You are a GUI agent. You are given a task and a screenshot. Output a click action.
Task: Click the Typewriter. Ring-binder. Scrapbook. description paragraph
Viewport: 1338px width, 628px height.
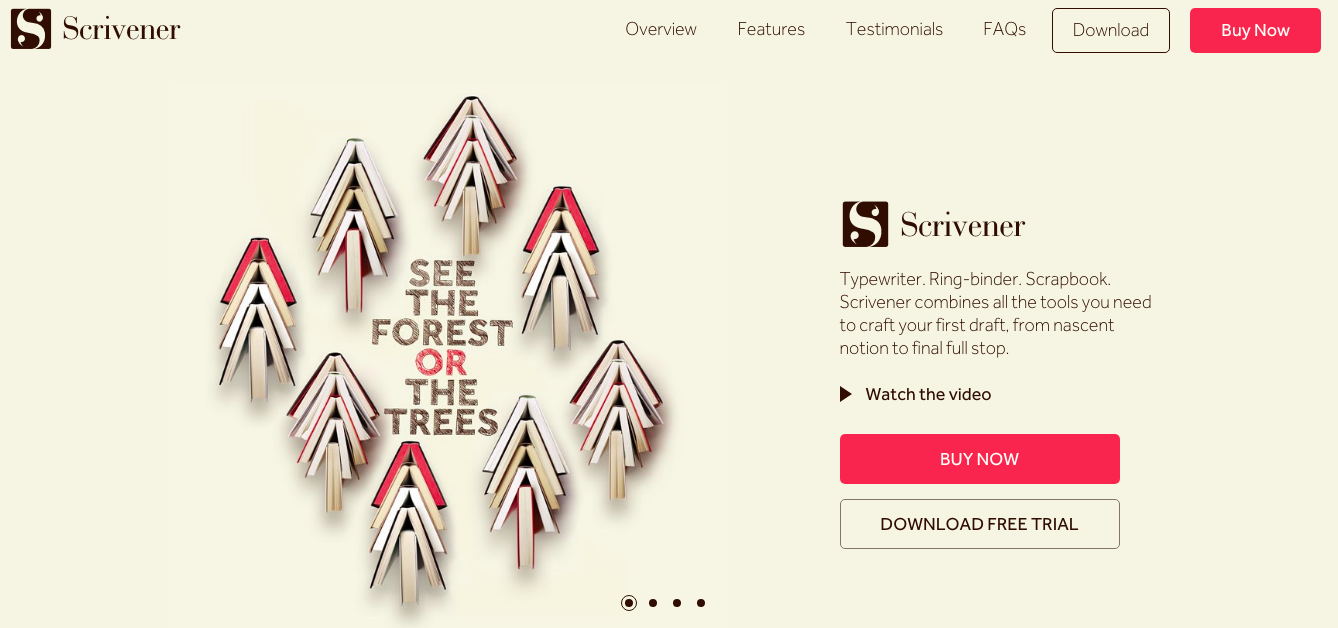point(996,314)
